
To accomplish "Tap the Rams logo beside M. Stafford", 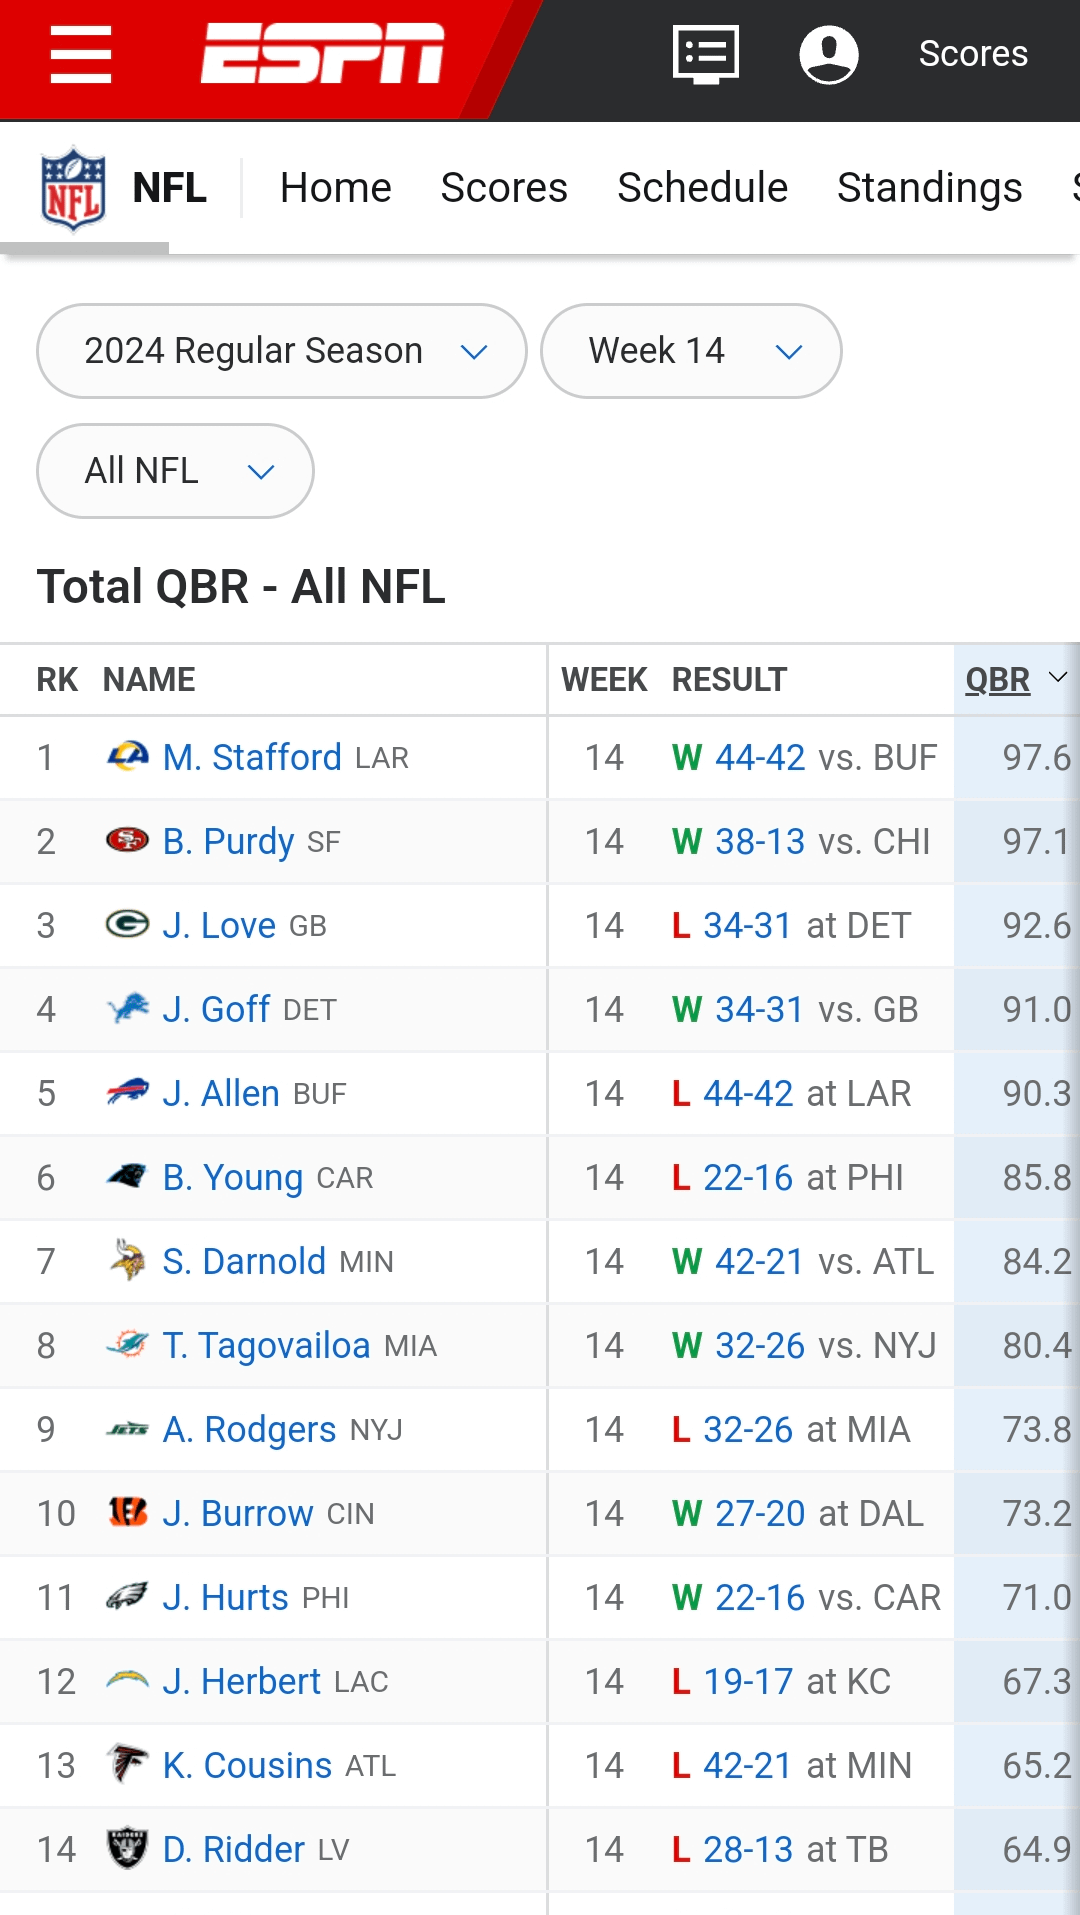I will tap(128, 757).
